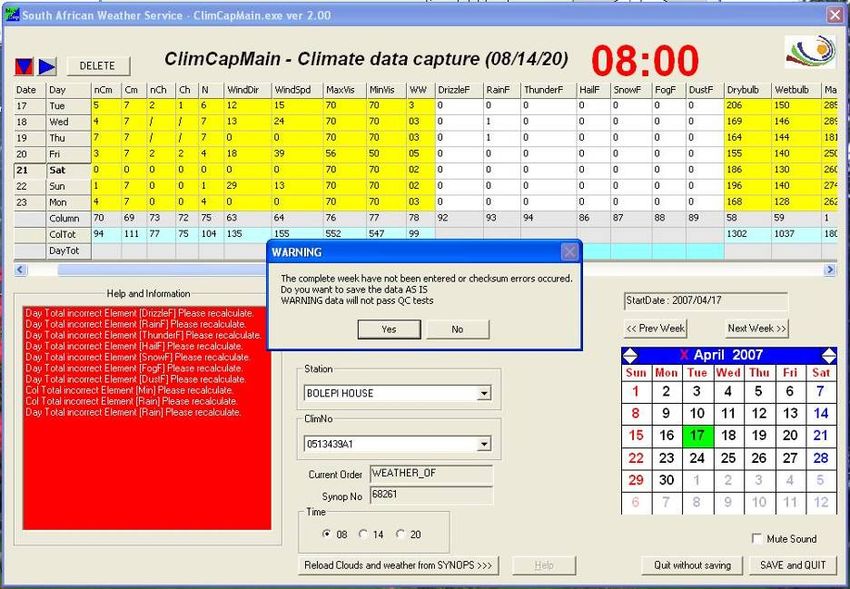Click the Synop No field 68261
The height and width of the screenshot is (589, 850).
tap(432, 495)
